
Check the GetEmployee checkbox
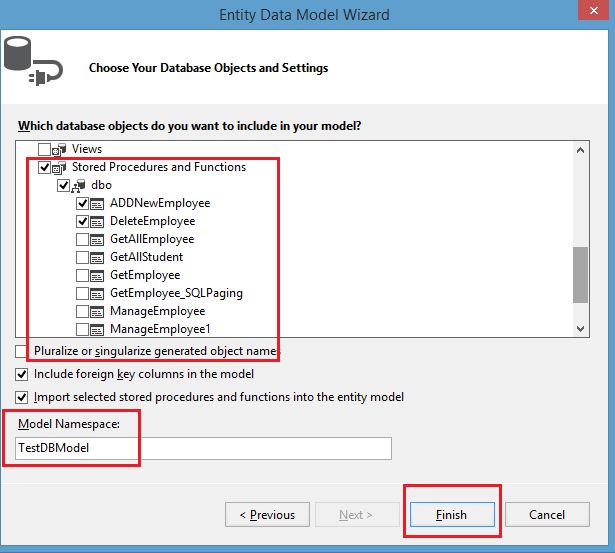82,275
